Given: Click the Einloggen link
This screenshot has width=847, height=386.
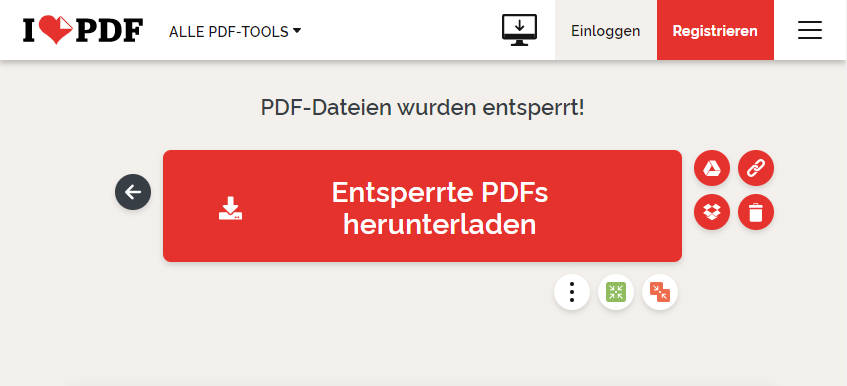Looking at the screenshot, I should pyautogui.click(x=606, y=30).
